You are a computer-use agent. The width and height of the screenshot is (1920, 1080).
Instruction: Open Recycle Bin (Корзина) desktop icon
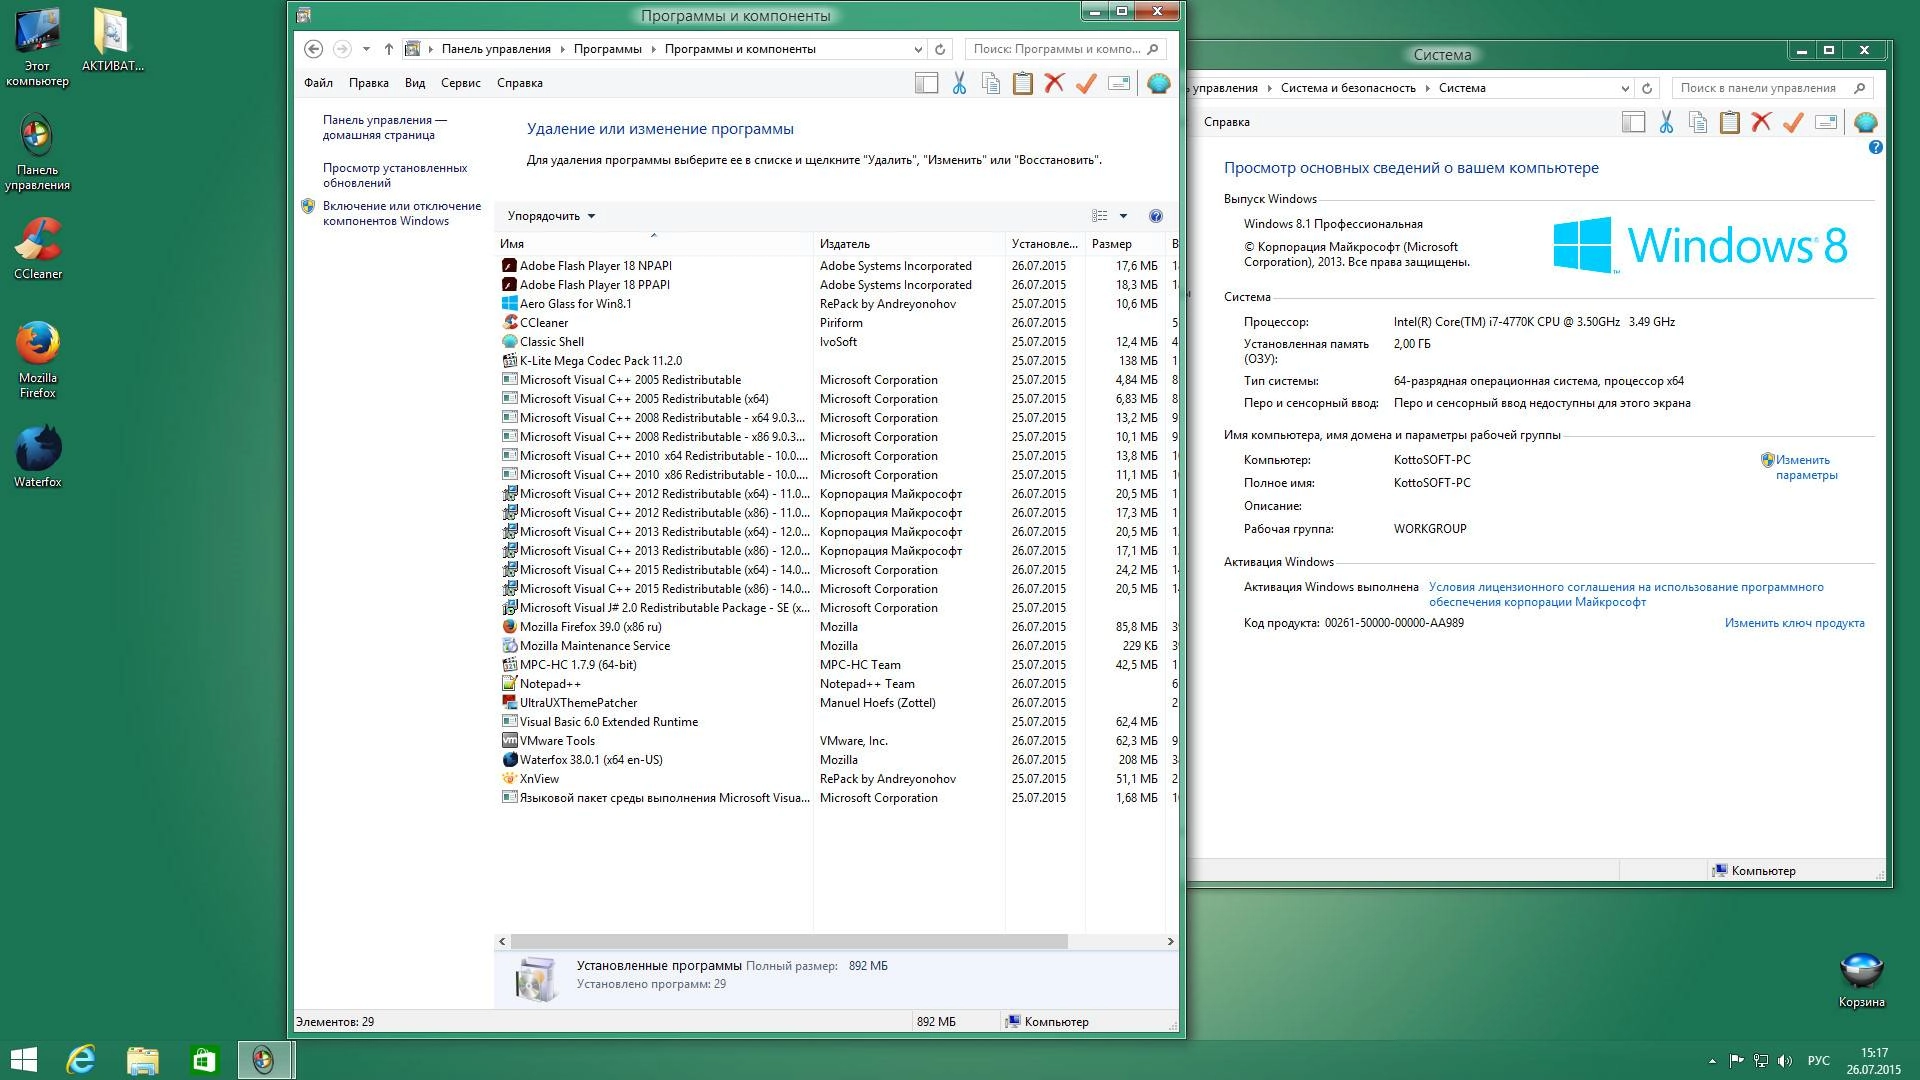[x=1861, y=981]
